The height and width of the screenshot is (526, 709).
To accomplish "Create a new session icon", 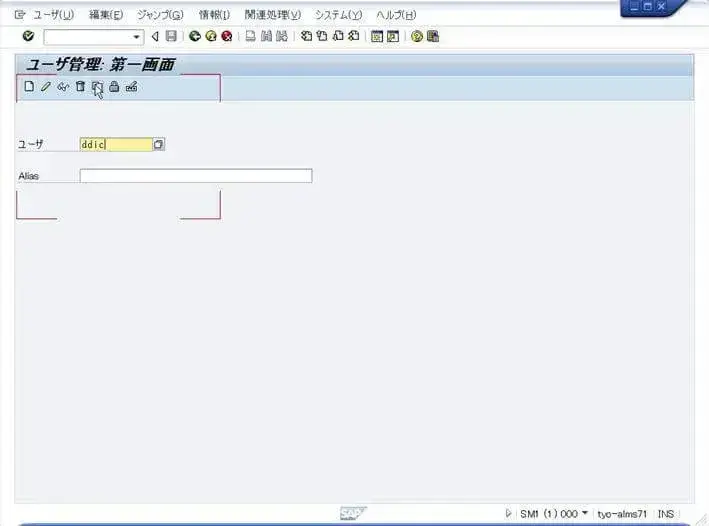I will (x=377, y=36).
